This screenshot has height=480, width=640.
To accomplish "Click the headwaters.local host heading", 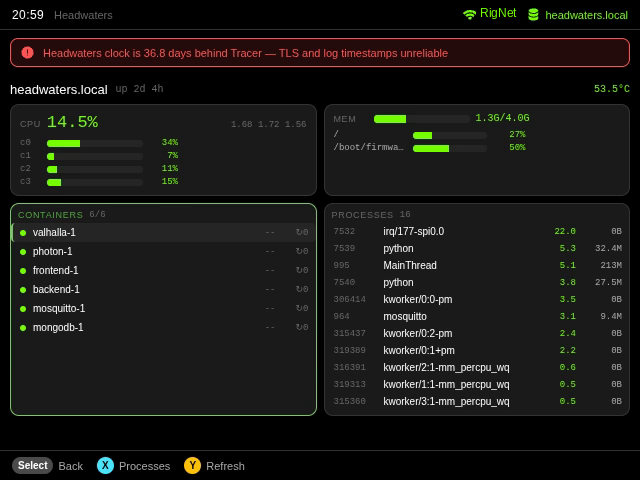I will (59, 90).
